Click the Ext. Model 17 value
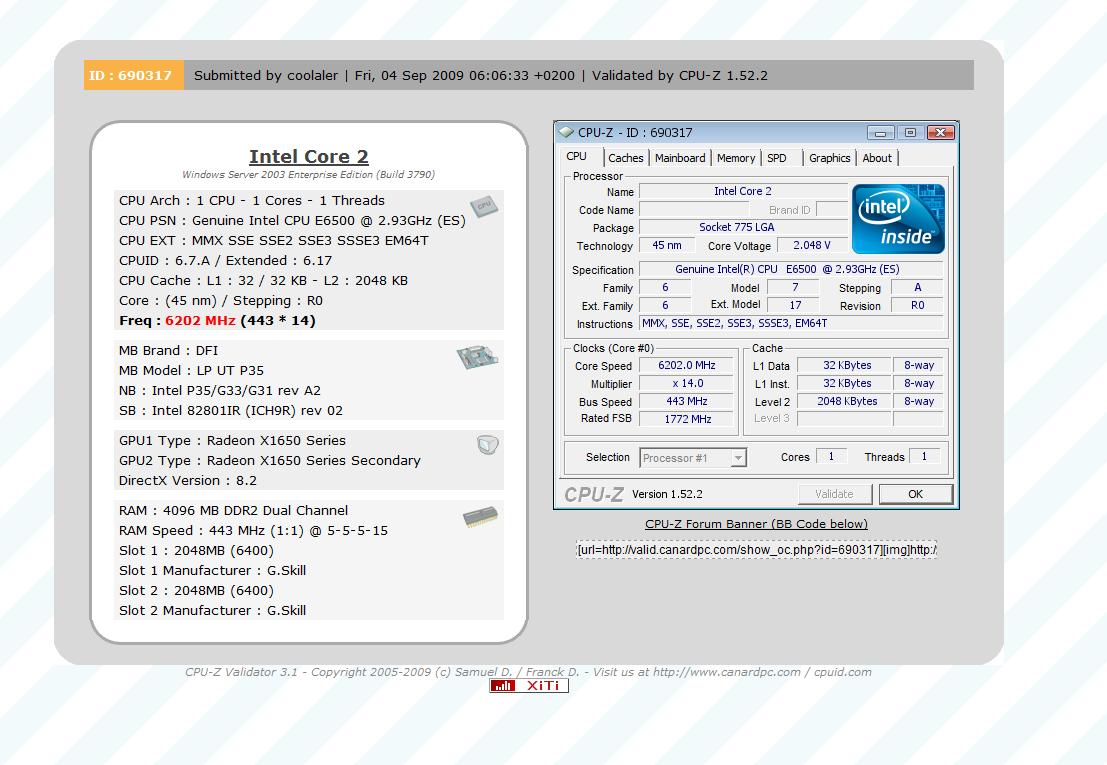Image resolution: width=1107 pixels, height=765 pixels. pos(794,306)
